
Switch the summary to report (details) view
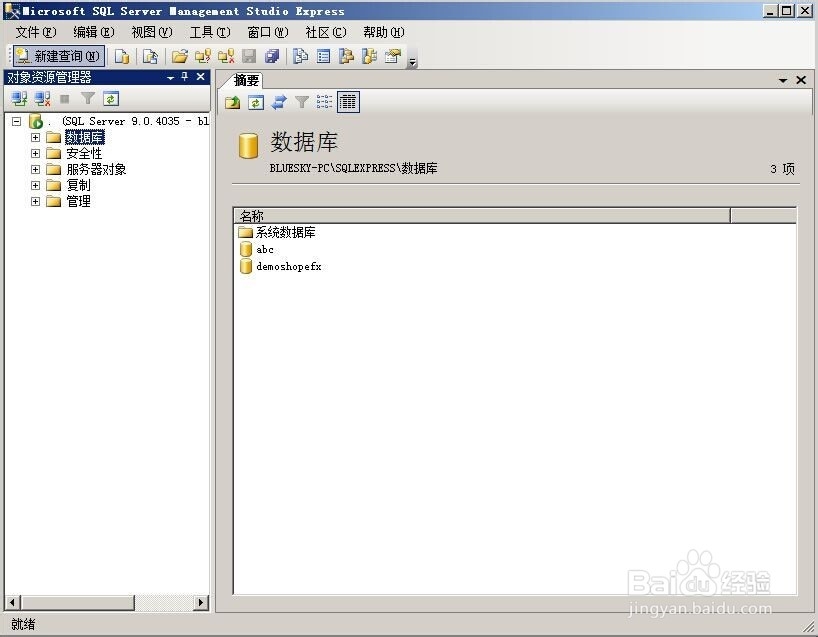[x=348, y=102]
